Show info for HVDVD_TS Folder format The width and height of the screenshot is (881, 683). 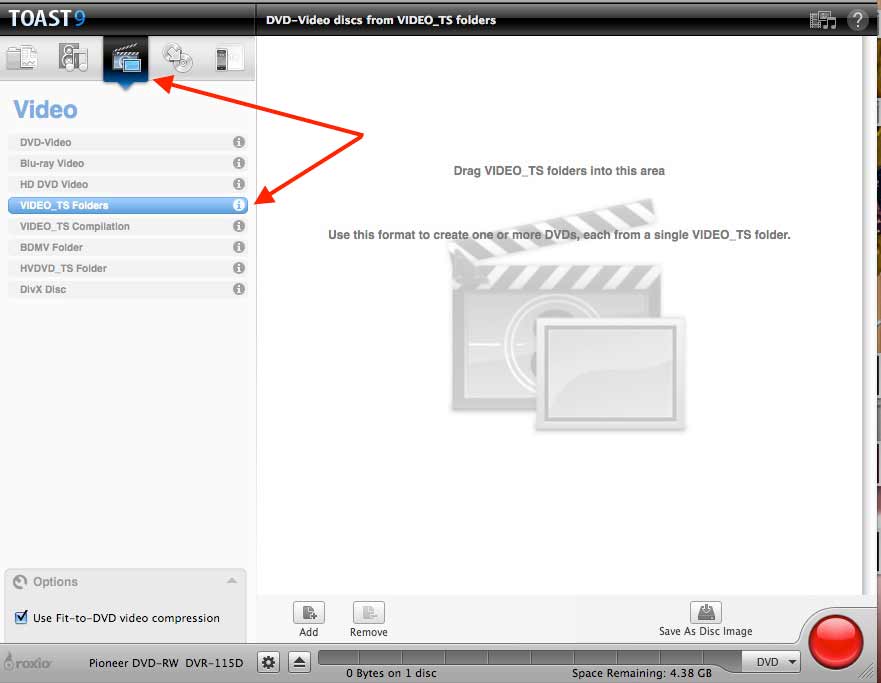(x=239, y=268)
